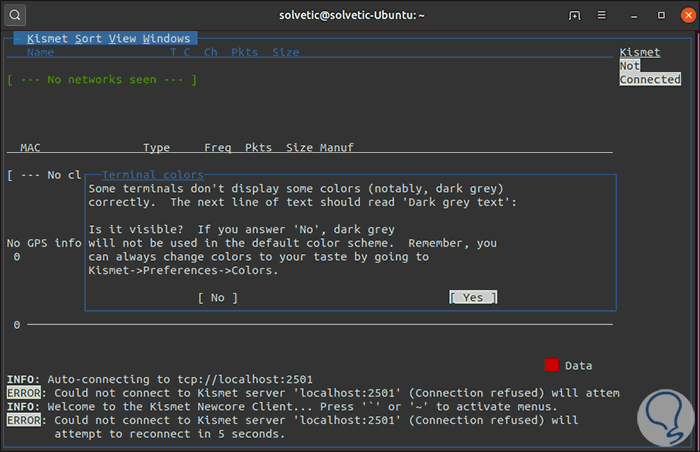Click the Manuf column header
This screenshot has width=700, height=452.
click(337, 148)
